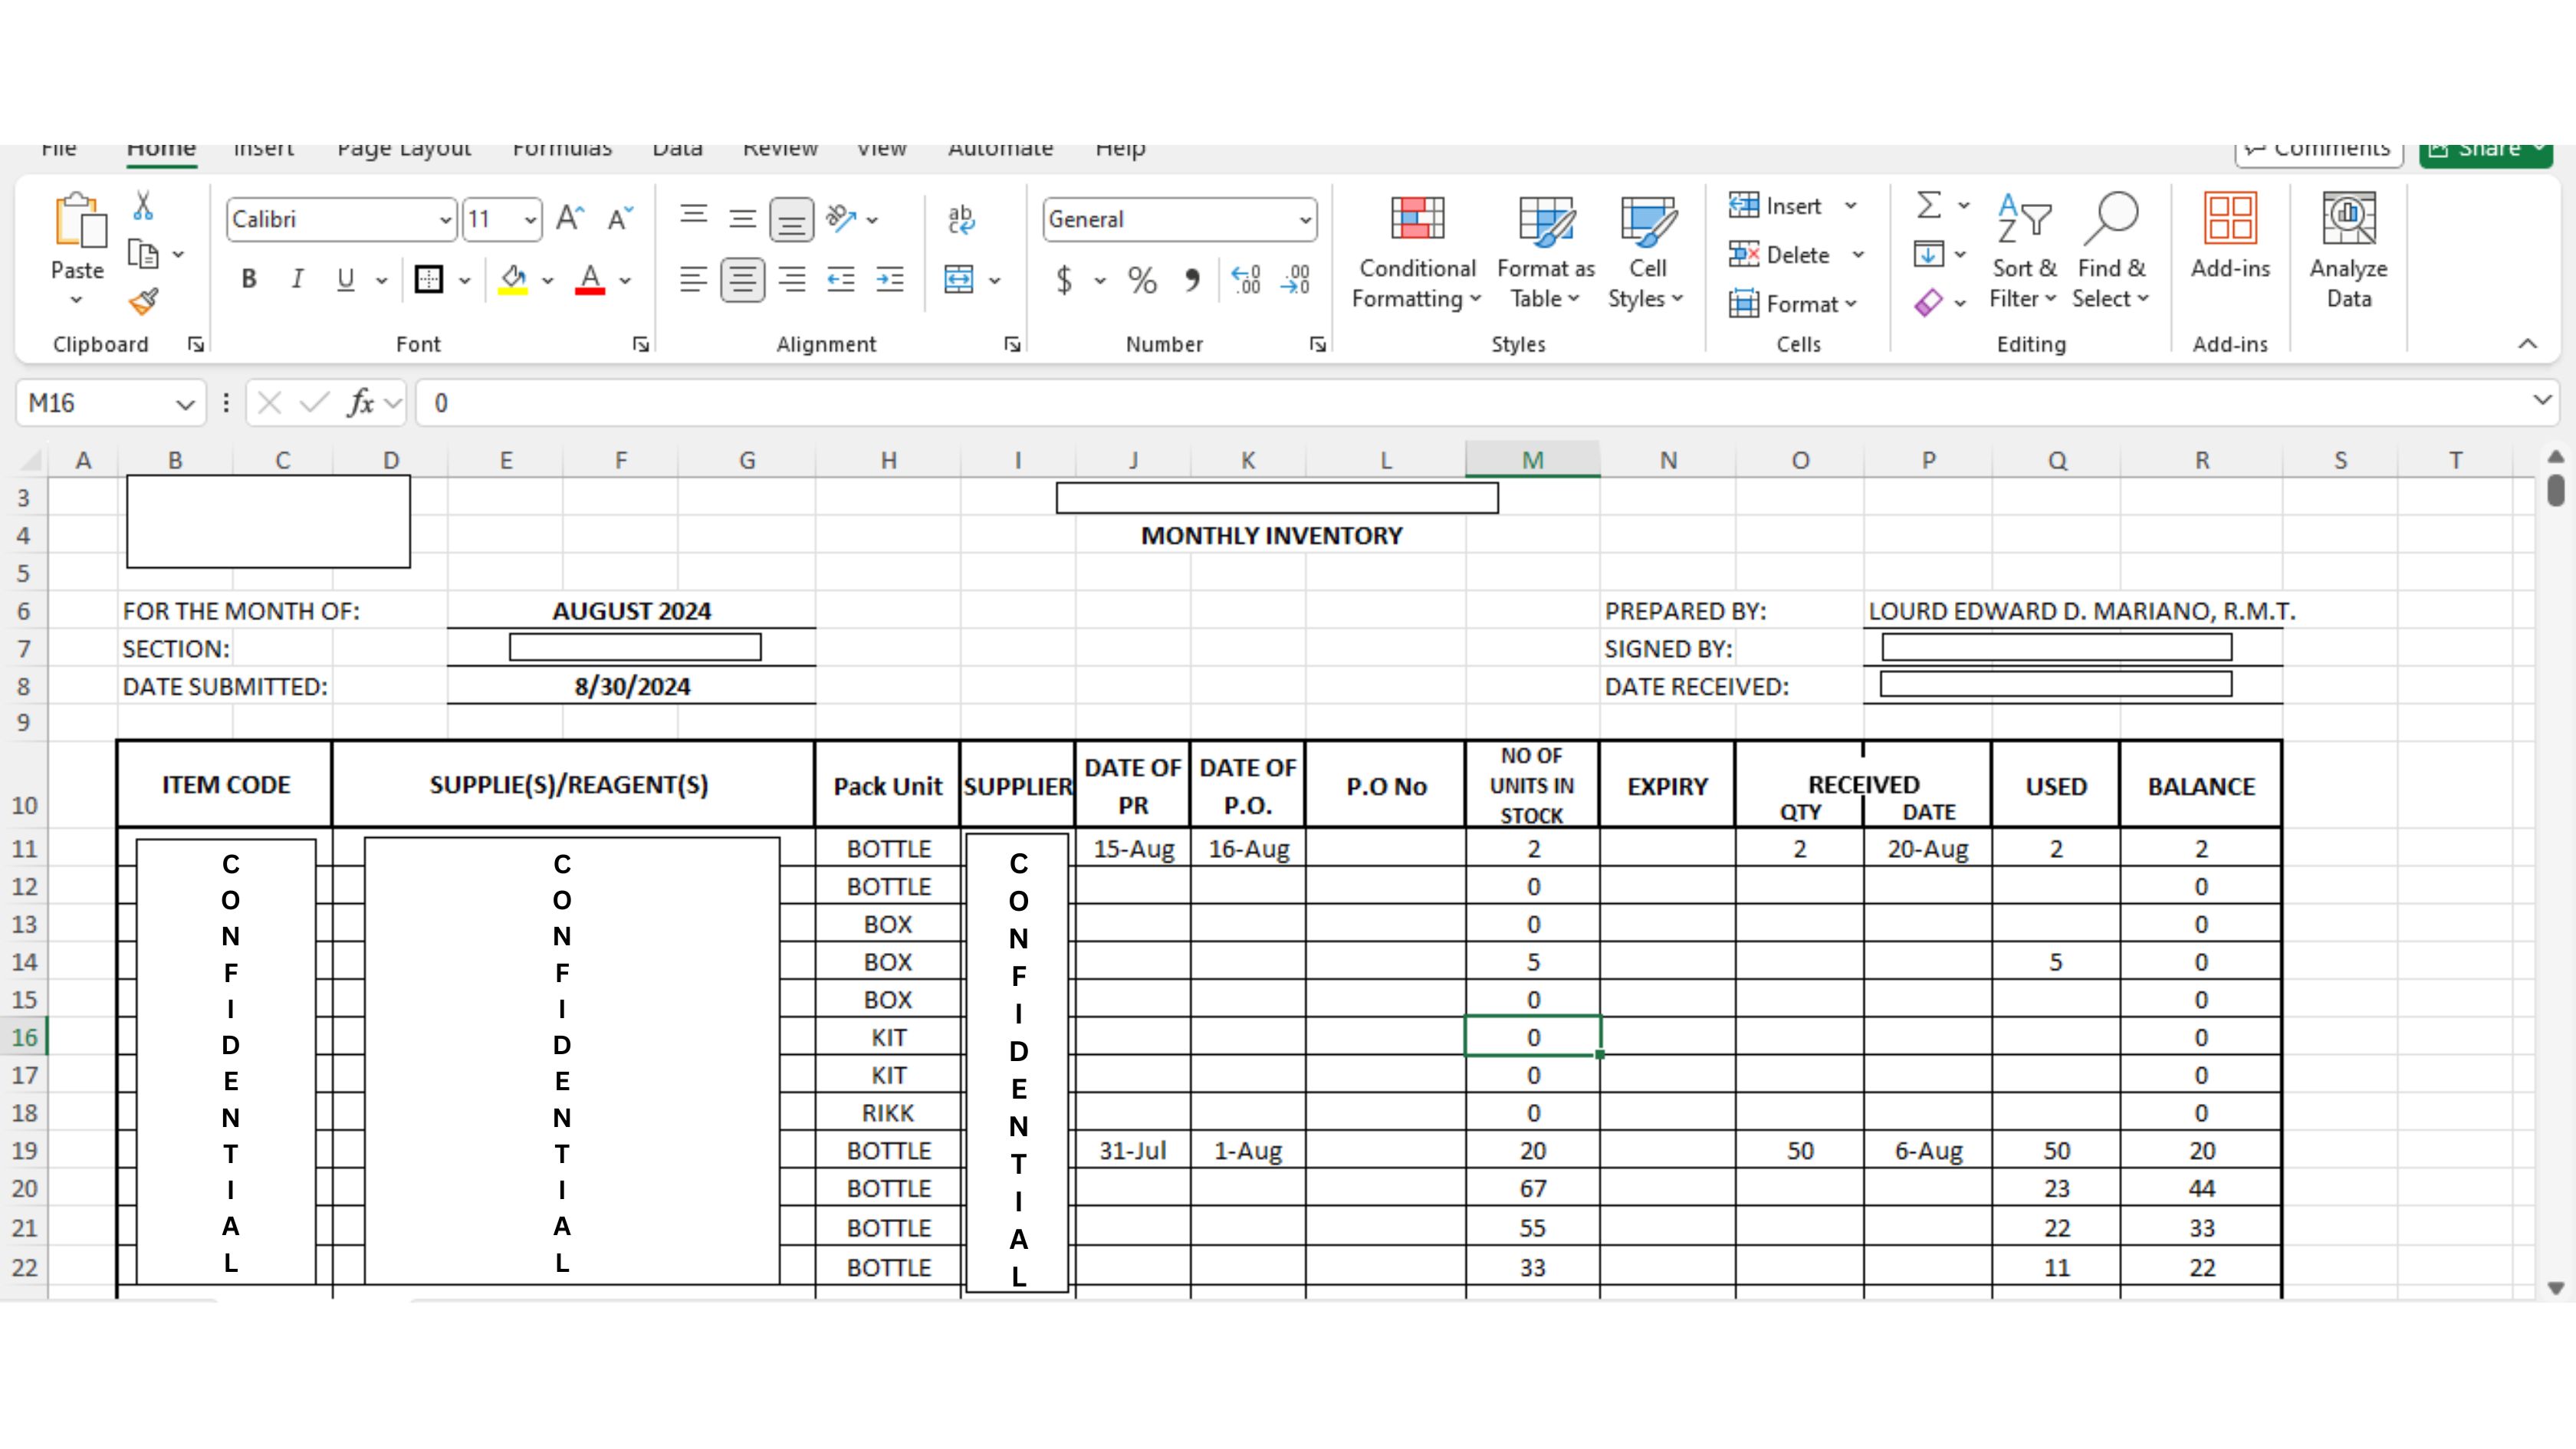Click the Percent Style icon
The height and width of the screenshot is (1449, 2576).
1142,279
